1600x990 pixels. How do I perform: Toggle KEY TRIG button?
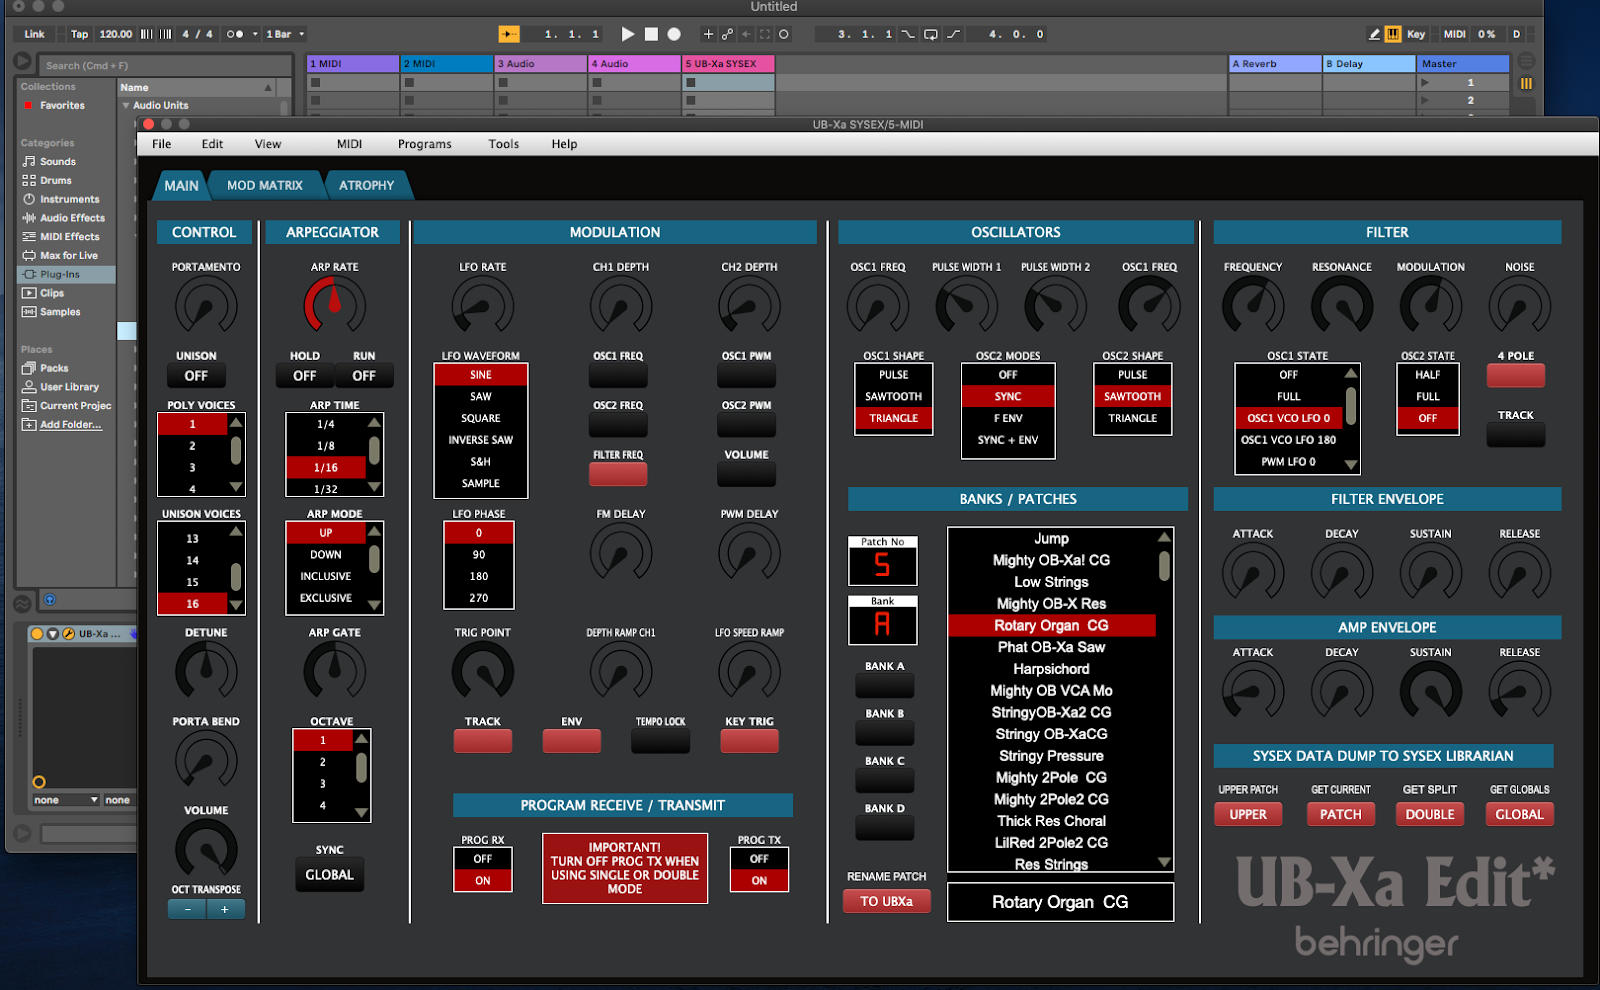point(749,741)
